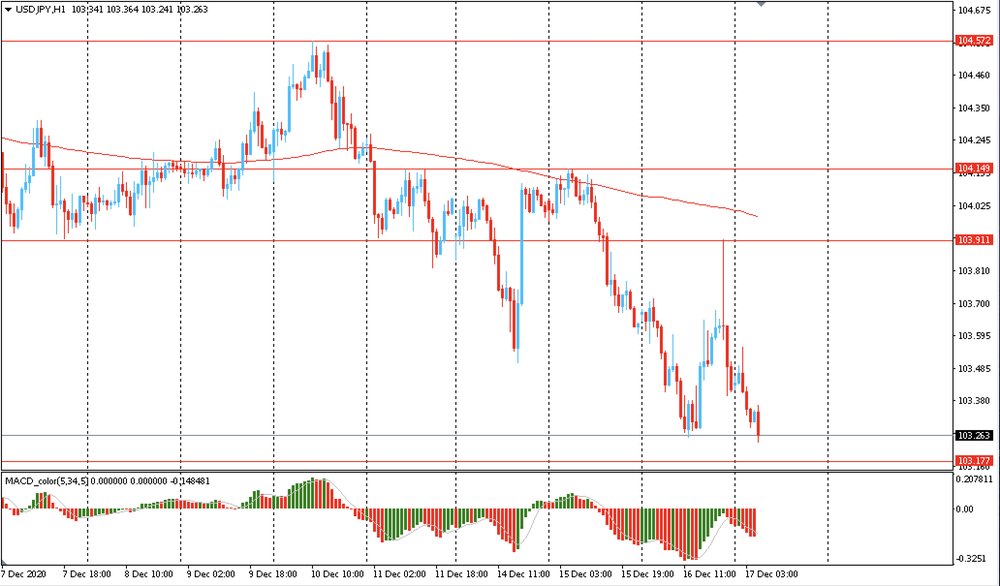
Task: Click the 103.485 value on price scale
Action: click(974, 369)
